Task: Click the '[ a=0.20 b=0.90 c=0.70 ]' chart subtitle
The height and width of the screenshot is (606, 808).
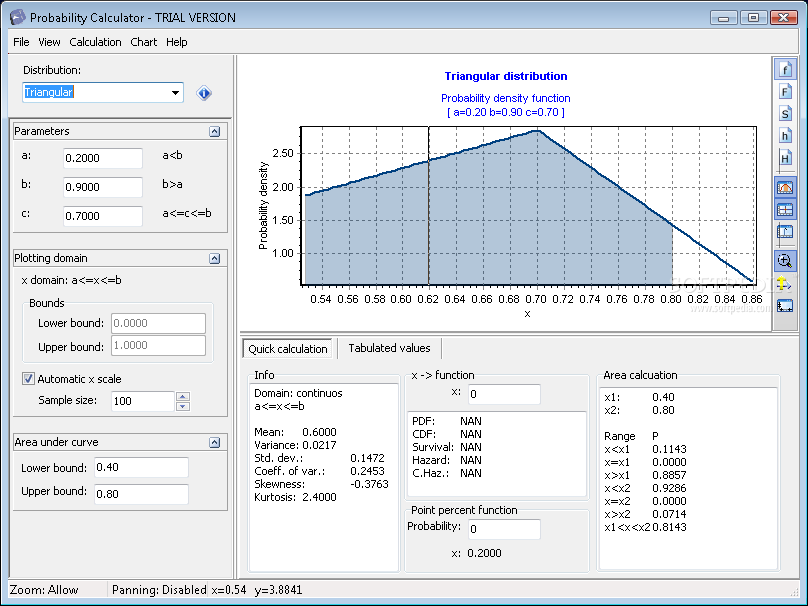Action: tap(506, 112)
